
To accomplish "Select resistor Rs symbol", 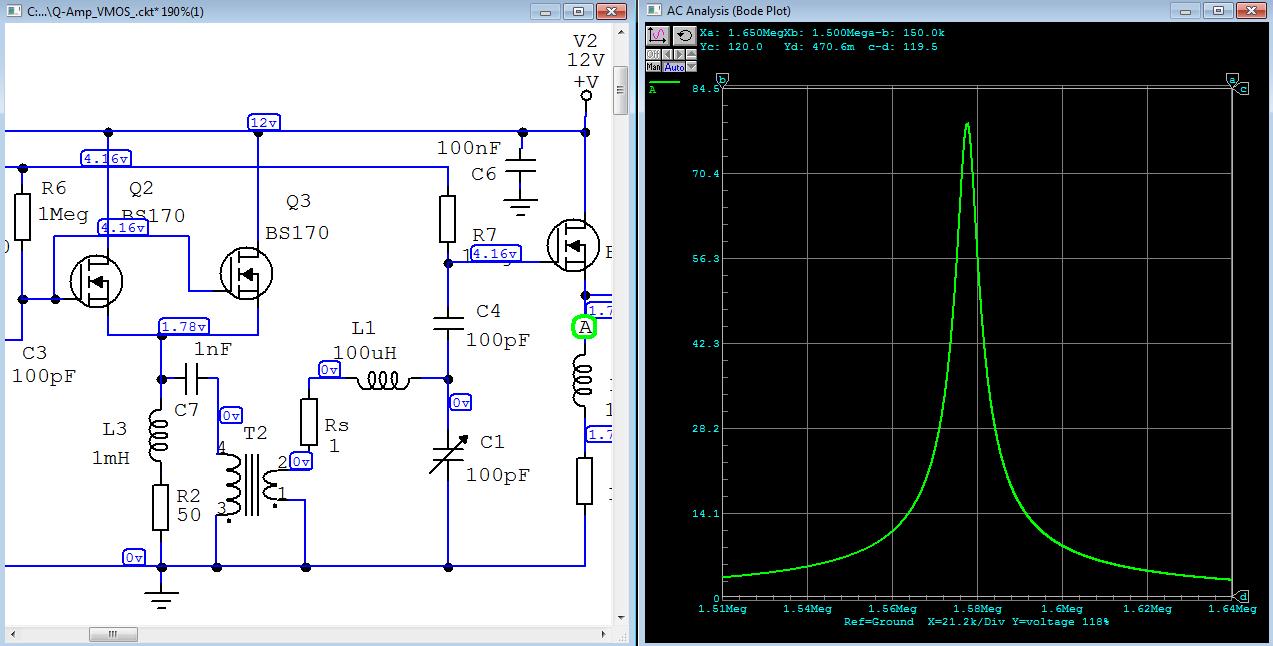I will (x=310, y=421).
